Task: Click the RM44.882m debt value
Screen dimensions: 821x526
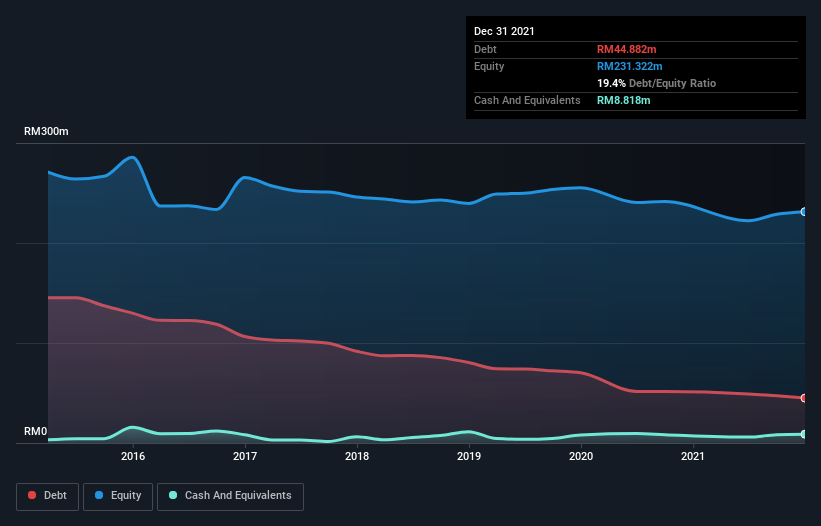Action: (x=627, y=49)
